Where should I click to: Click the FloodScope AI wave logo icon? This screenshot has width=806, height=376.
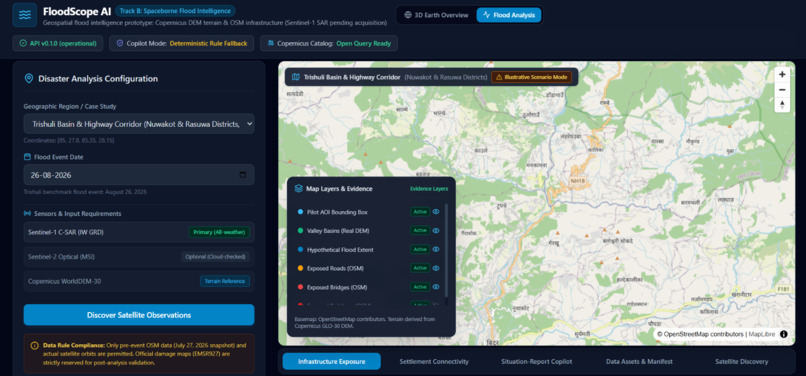[25, 14]
